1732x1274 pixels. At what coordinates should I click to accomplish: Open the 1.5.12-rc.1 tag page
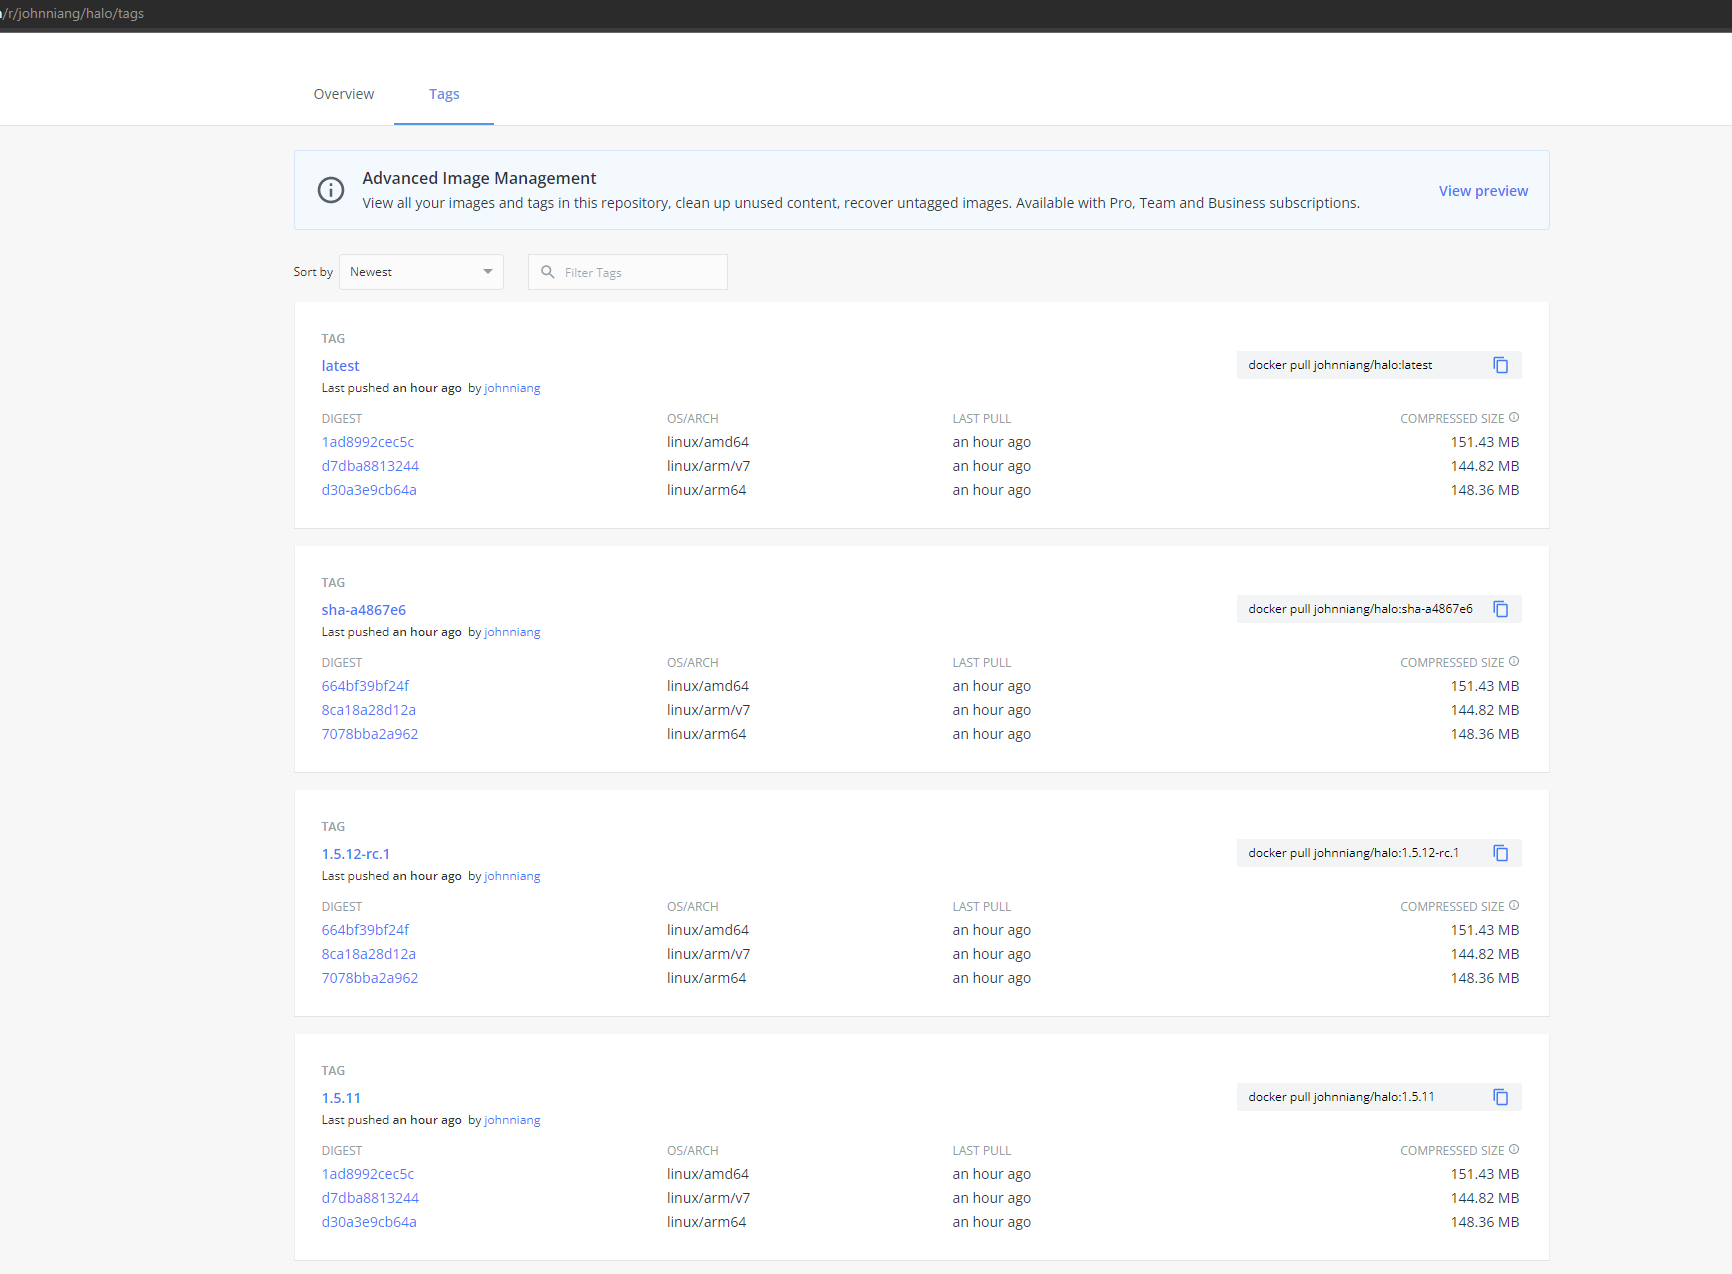356,853
